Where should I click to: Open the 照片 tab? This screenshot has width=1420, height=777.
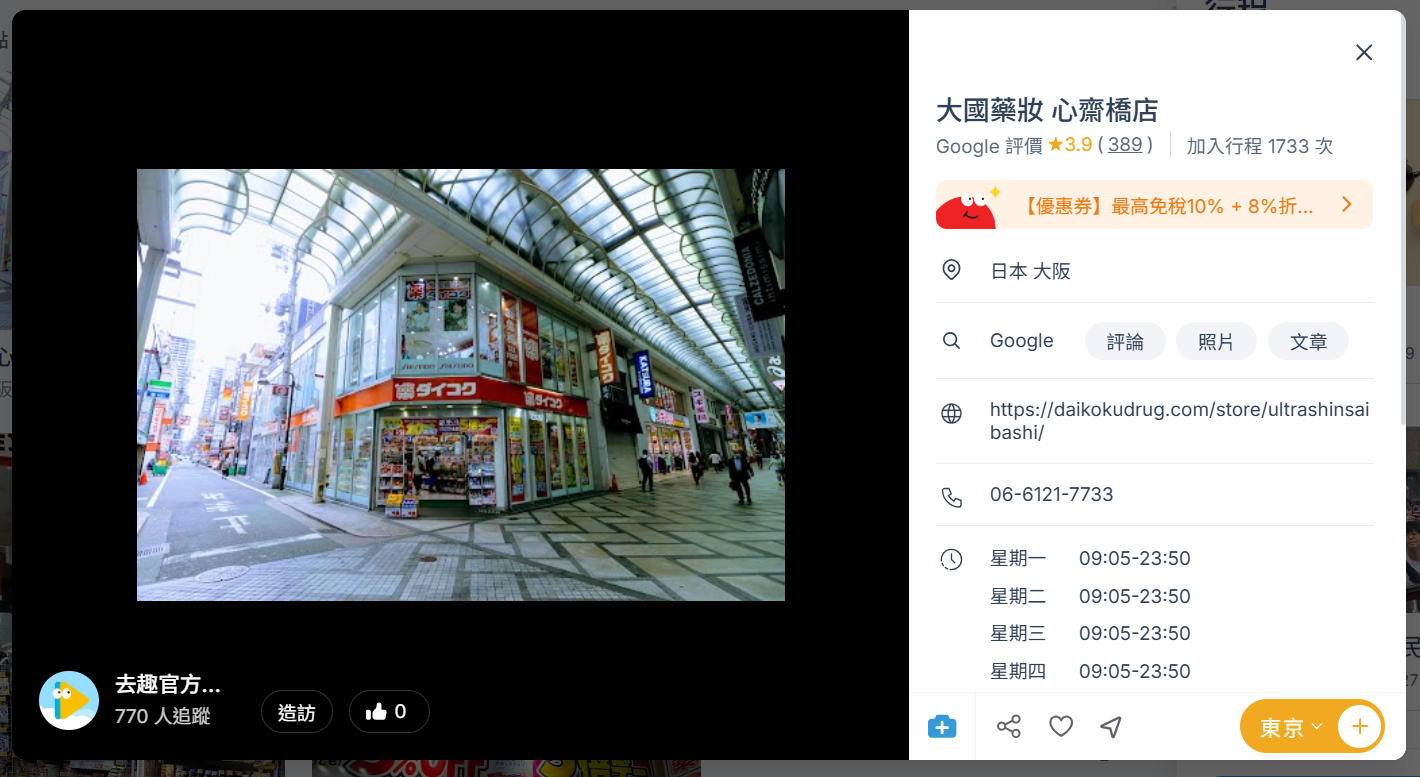(x=1216, y=340)
